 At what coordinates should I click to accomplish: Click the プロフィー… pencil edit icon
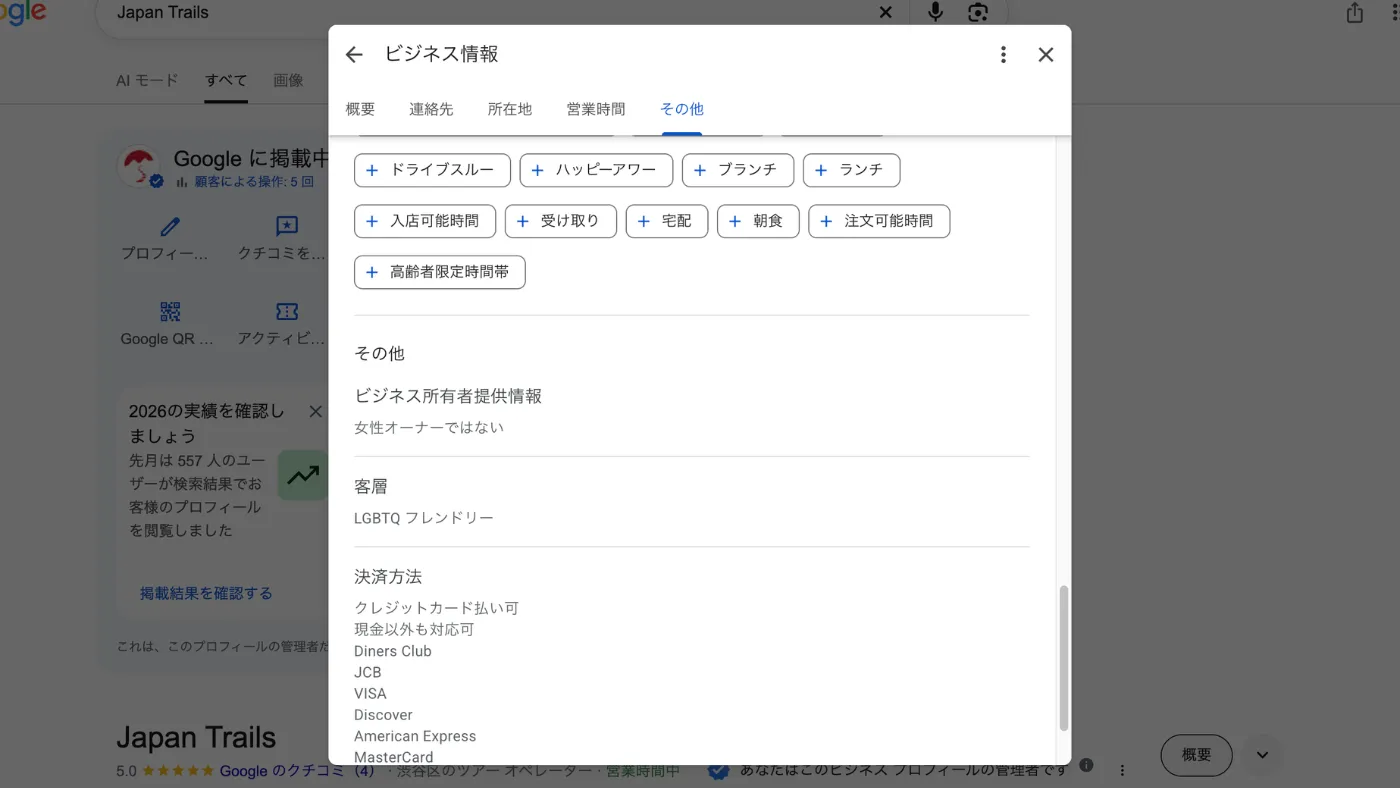(170, 227)
